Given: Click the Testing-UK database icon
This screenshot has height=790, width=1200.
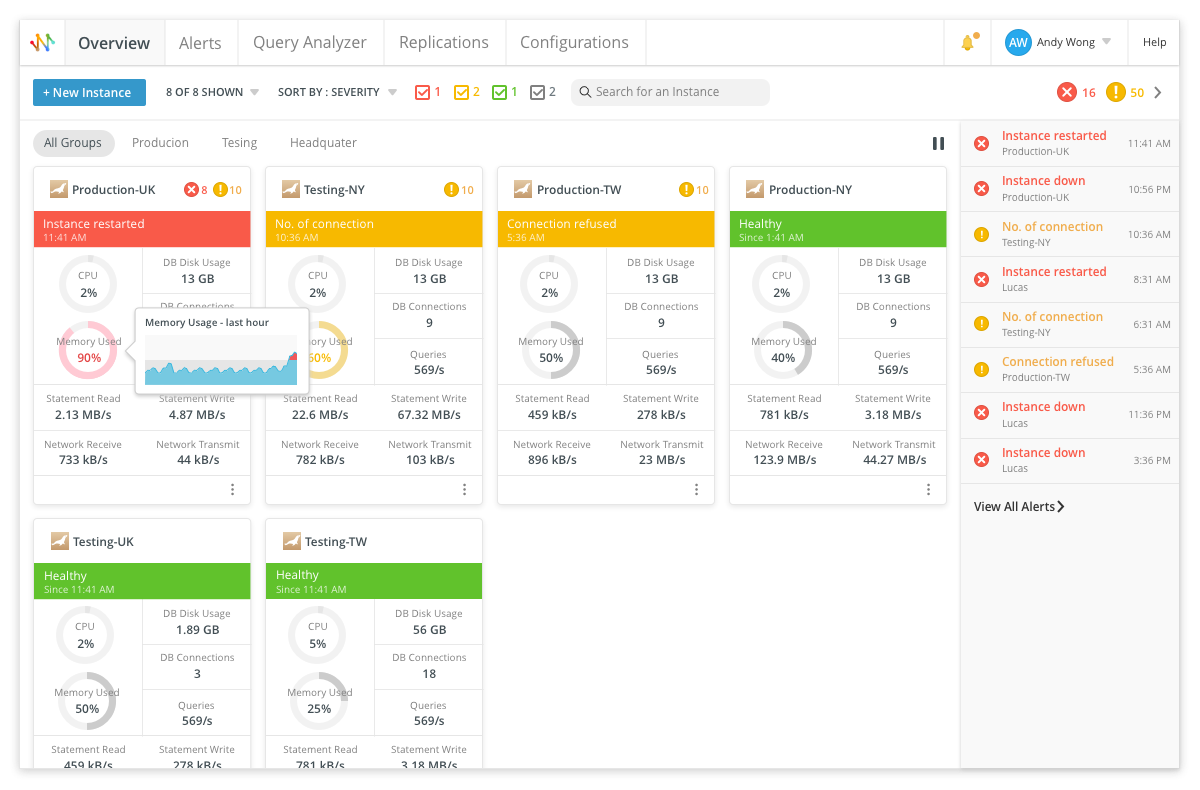Looking at the screenshot, I should coord(59,541).
